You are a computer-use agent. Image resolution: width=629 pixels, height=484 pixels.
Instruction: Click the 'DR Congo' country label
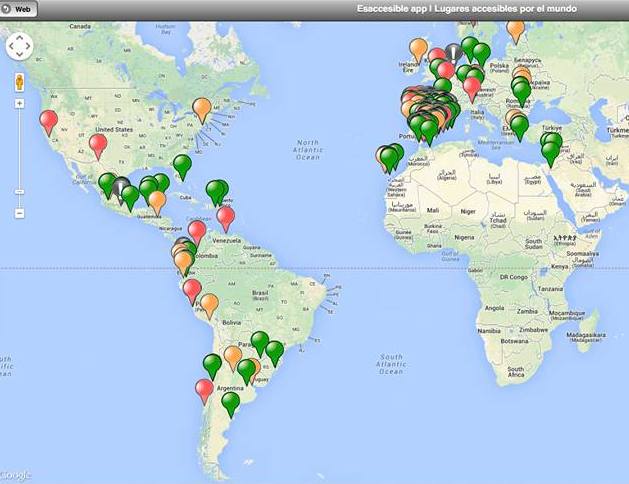(x=513, y=277)
